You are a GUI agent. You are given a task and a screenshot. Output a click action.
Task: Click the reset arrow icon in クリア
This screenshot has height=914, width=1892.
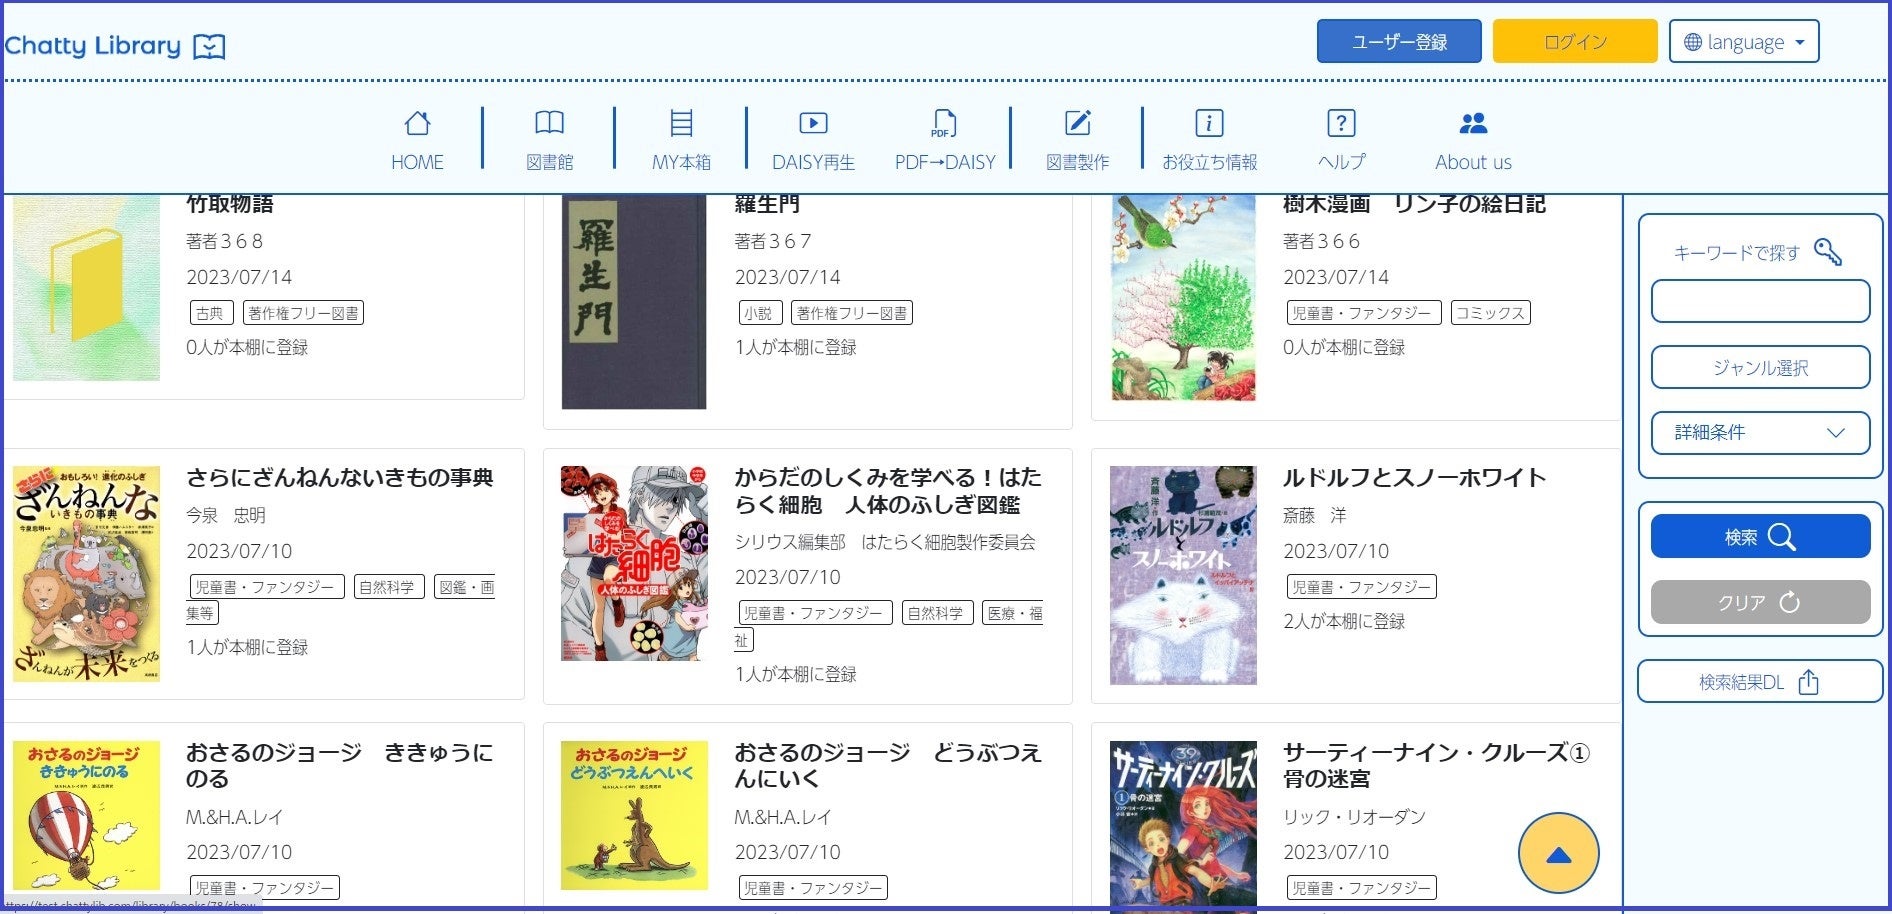point(1789,602)
